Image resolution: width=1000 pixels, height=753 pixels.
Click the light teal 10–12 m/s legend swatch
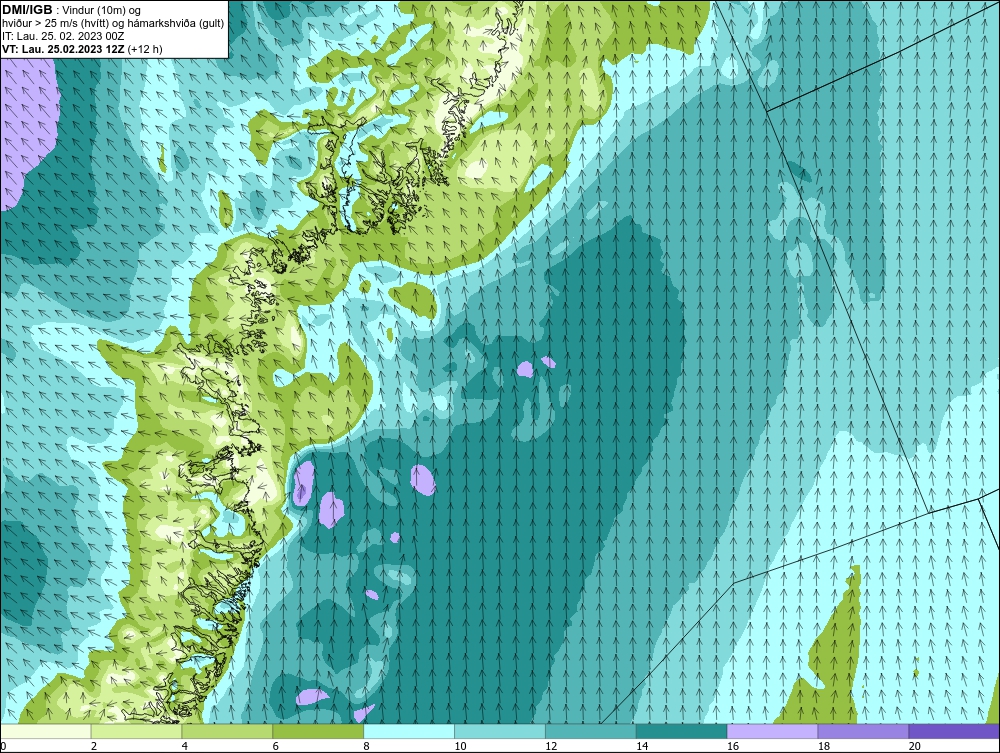[500, 731]
